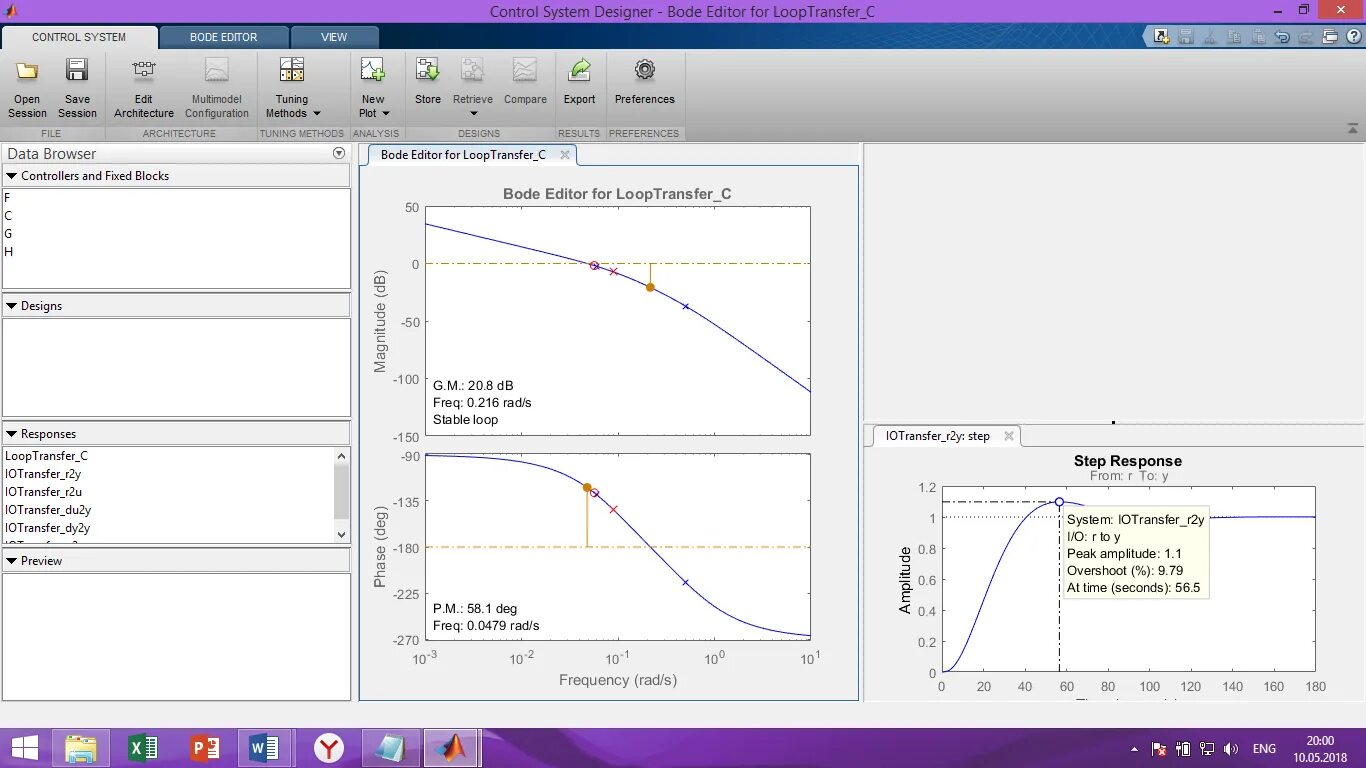Click the Compare designs icon
The width and height of the screenshot is (1366, 768).
(525, 70)
